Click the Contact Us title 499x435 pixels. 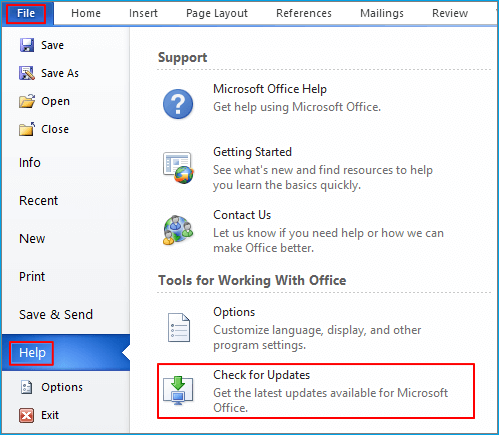[242, 215]
